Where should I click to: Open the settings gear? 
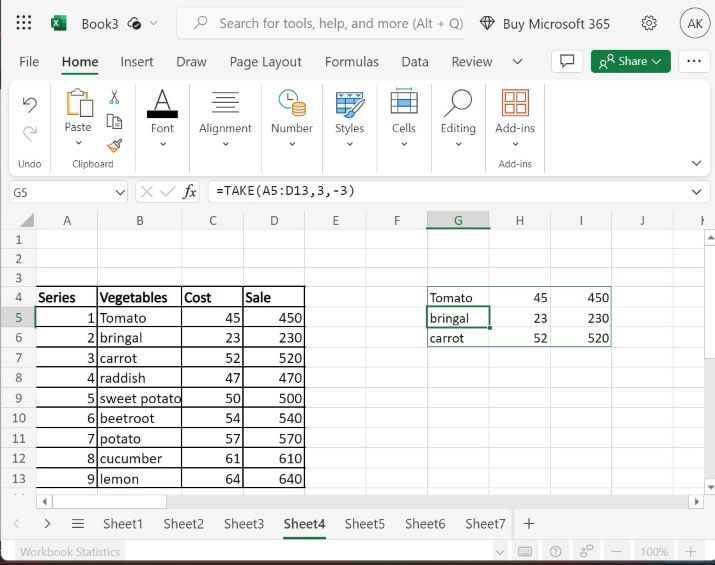click(648, 23)
